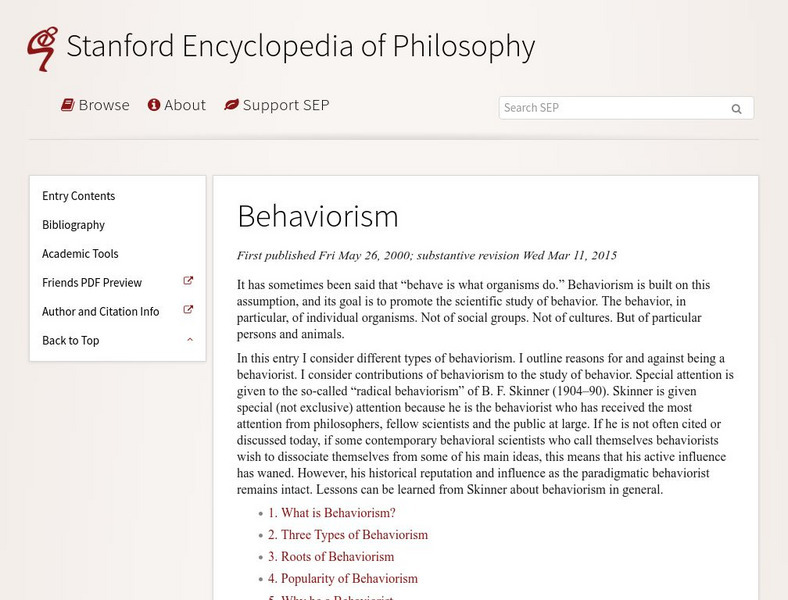The image size is (788, 600).
Task: Open section 4. Popularity of Behaviorism
Action: point(343,578)
